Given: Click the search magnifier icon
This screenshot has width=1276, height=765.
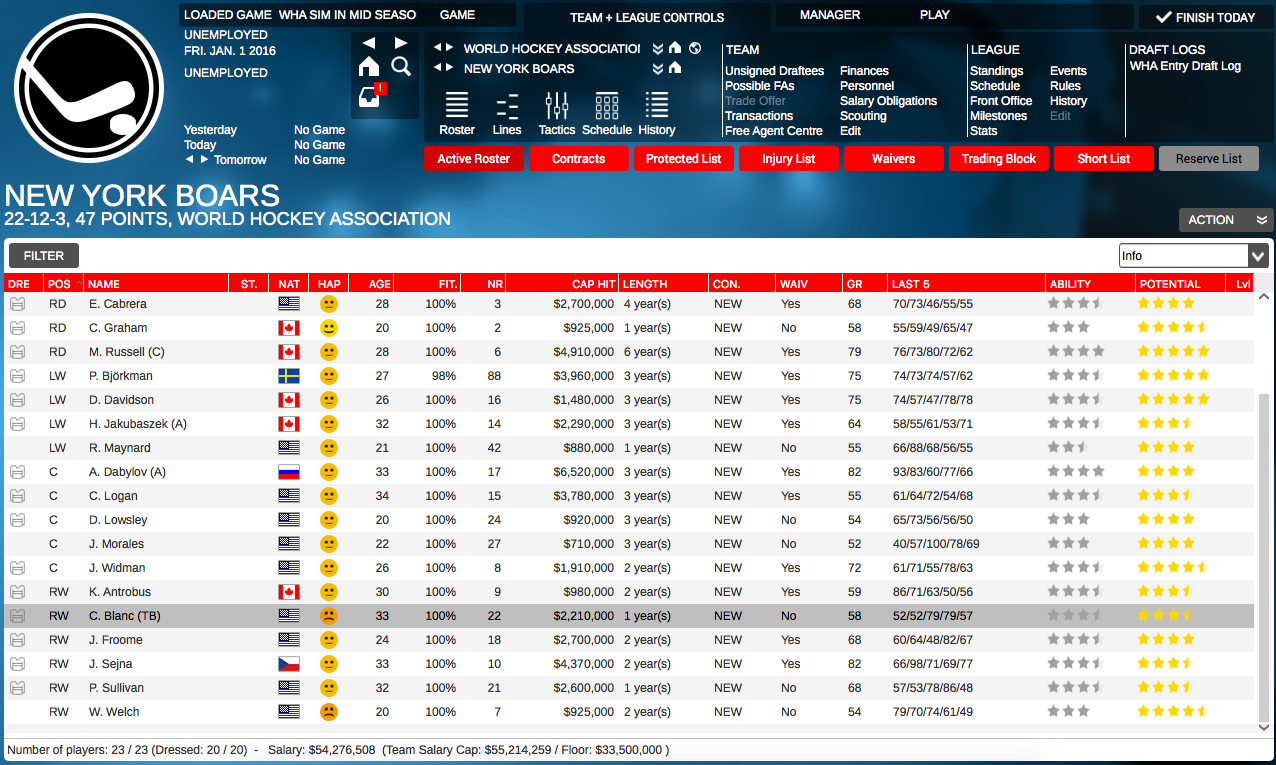Looking at the screenshot, I should pyautogui.click(x=400, y=64).
